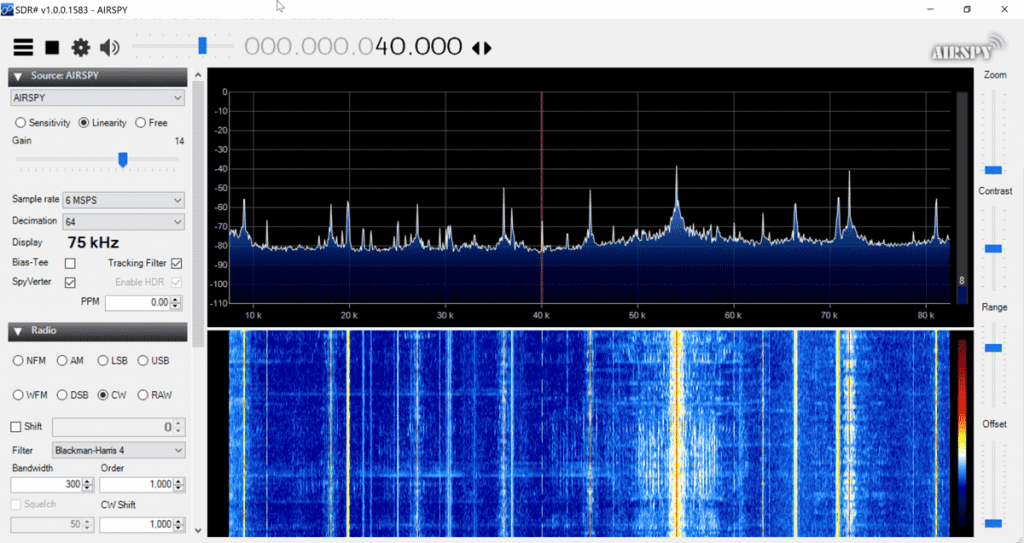Click the SDR# app icon in title bar
Image resolution: width=1024 pixels, height=543 pixels.
[8, 9]
